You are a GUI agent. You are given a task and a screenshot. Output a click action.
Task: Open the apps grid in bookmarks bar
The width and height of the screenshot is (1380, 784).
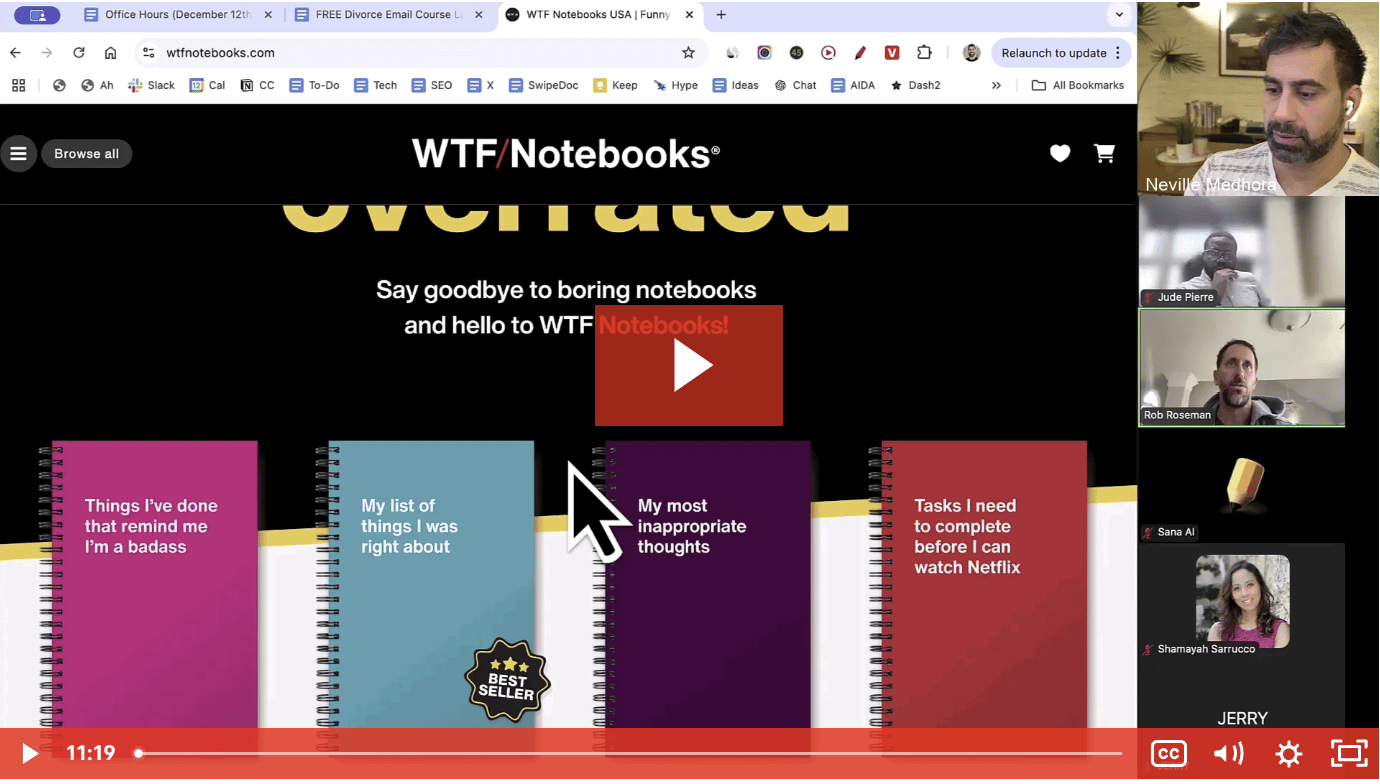point(18,85)
